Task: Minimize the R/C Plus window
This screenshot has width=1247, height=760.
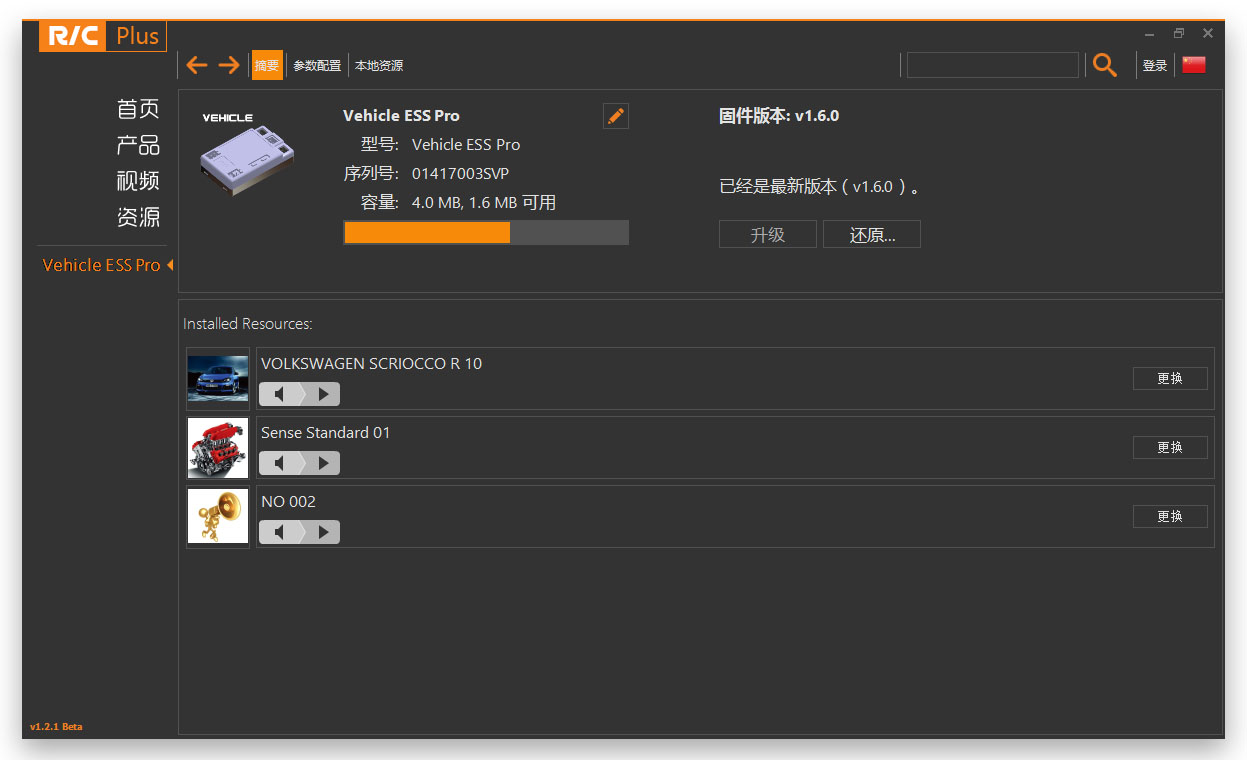Action: click(x=1150, y=34)
